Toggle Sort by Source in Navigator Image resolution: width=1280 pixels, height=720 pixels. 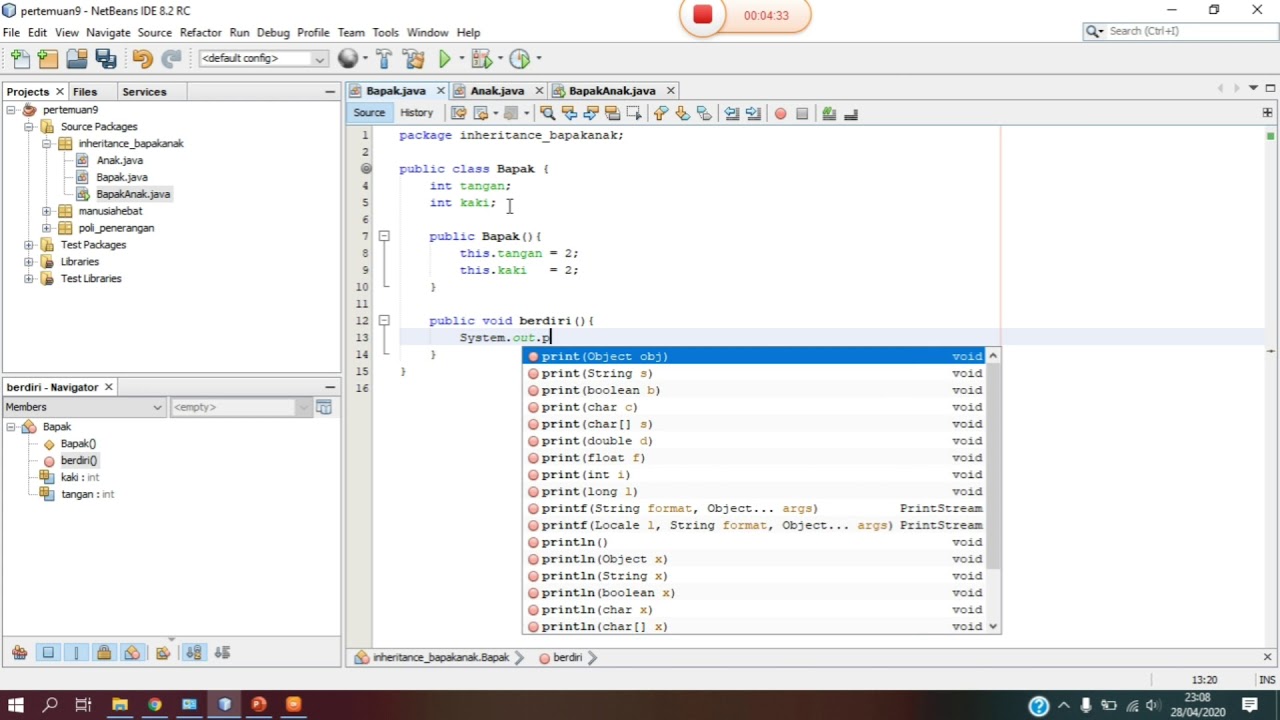point(222,653)
